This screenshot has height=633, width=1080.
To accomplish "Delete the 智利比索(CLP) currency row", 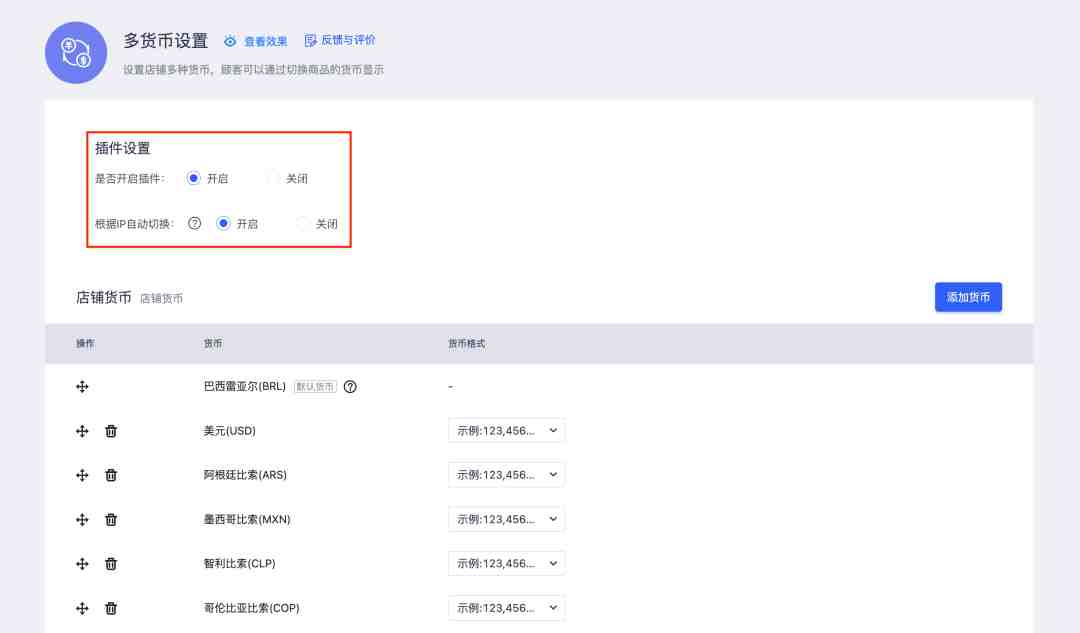I will [x=111, y=563].
